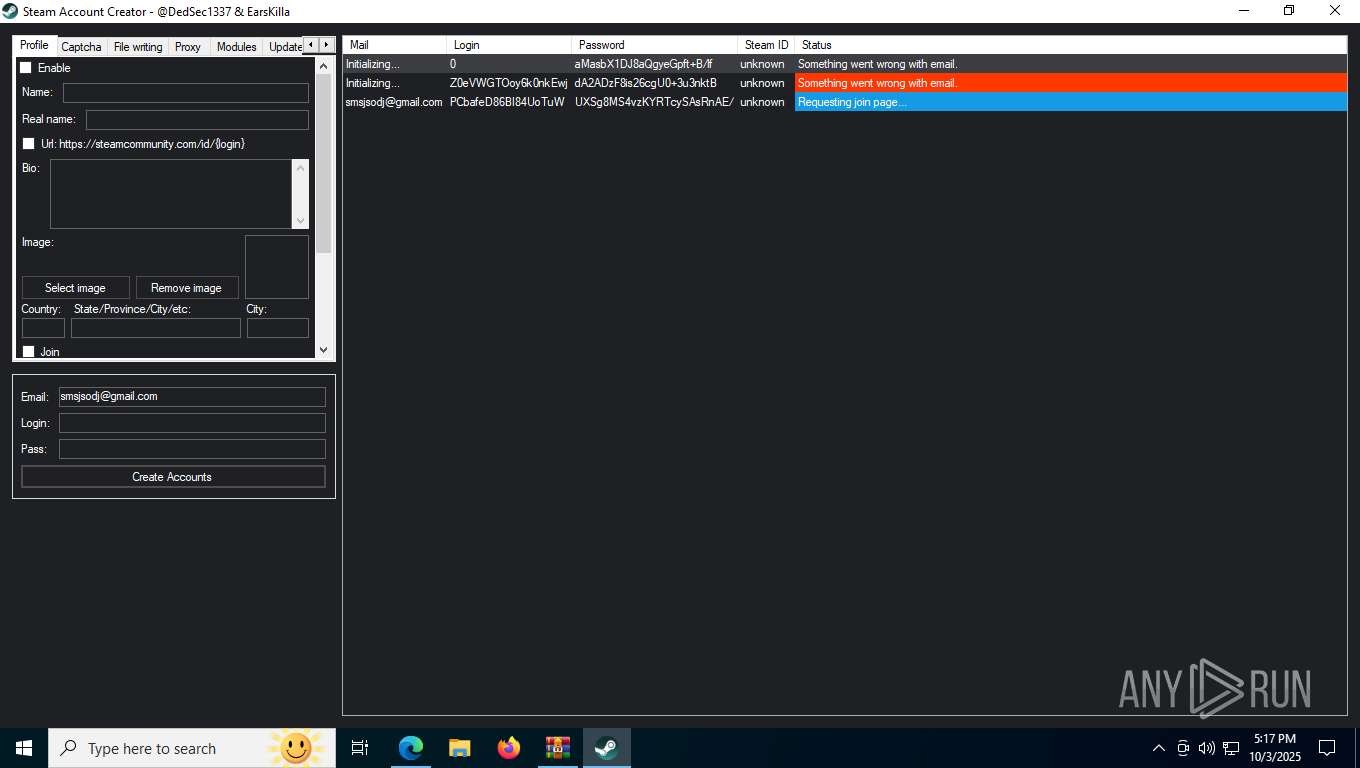Click the taskbar clock showing 5:17 PM
This screenshot has height=768, width=1360.
[x=1274, y=748]
